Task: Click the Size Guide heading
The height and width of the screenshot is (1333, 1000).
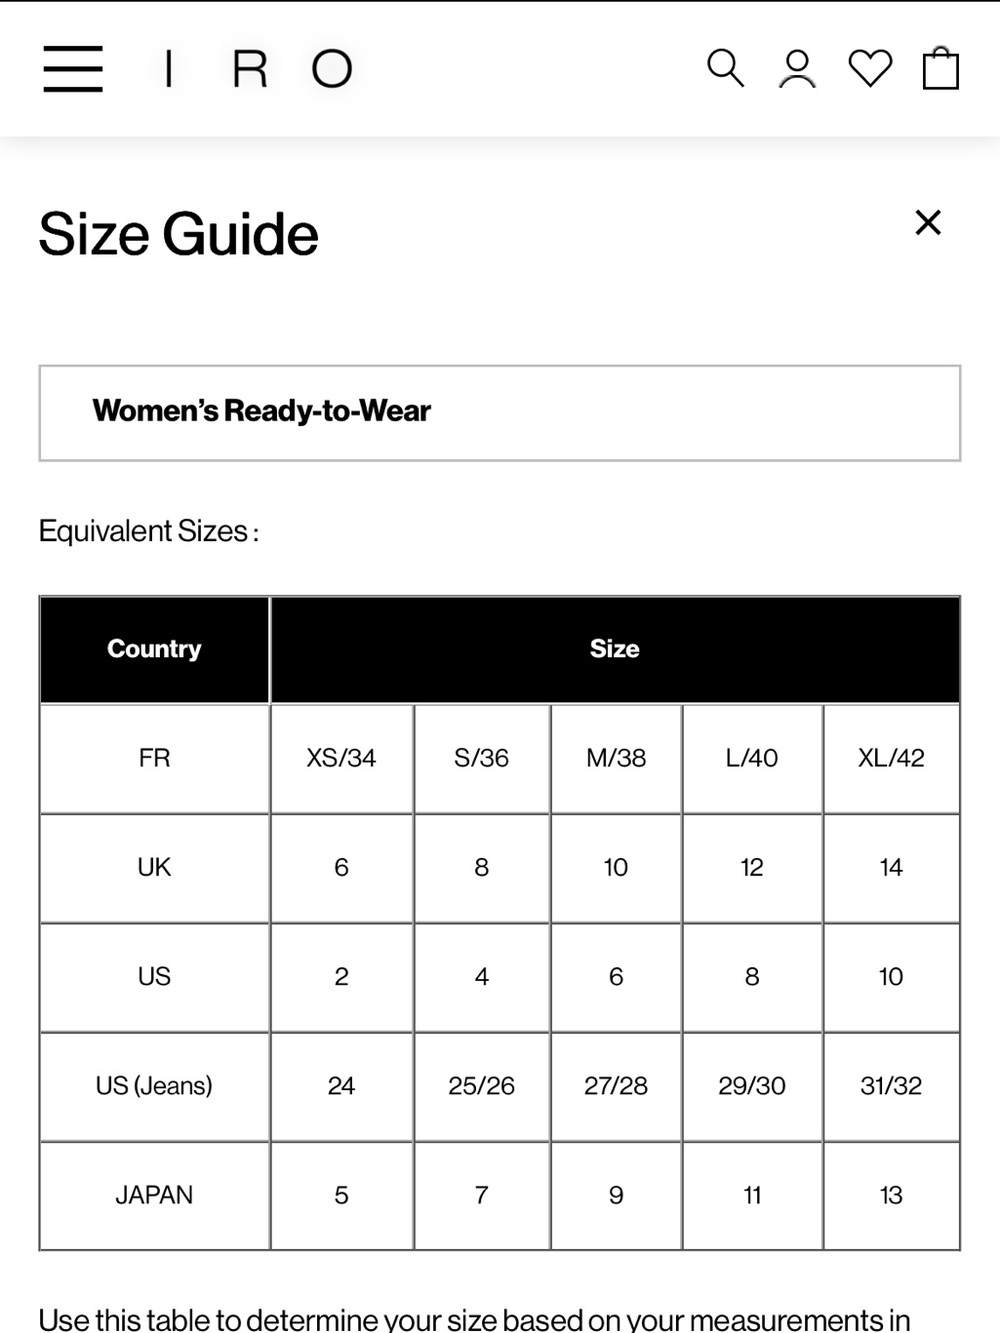Action: [x=178, y=234]
